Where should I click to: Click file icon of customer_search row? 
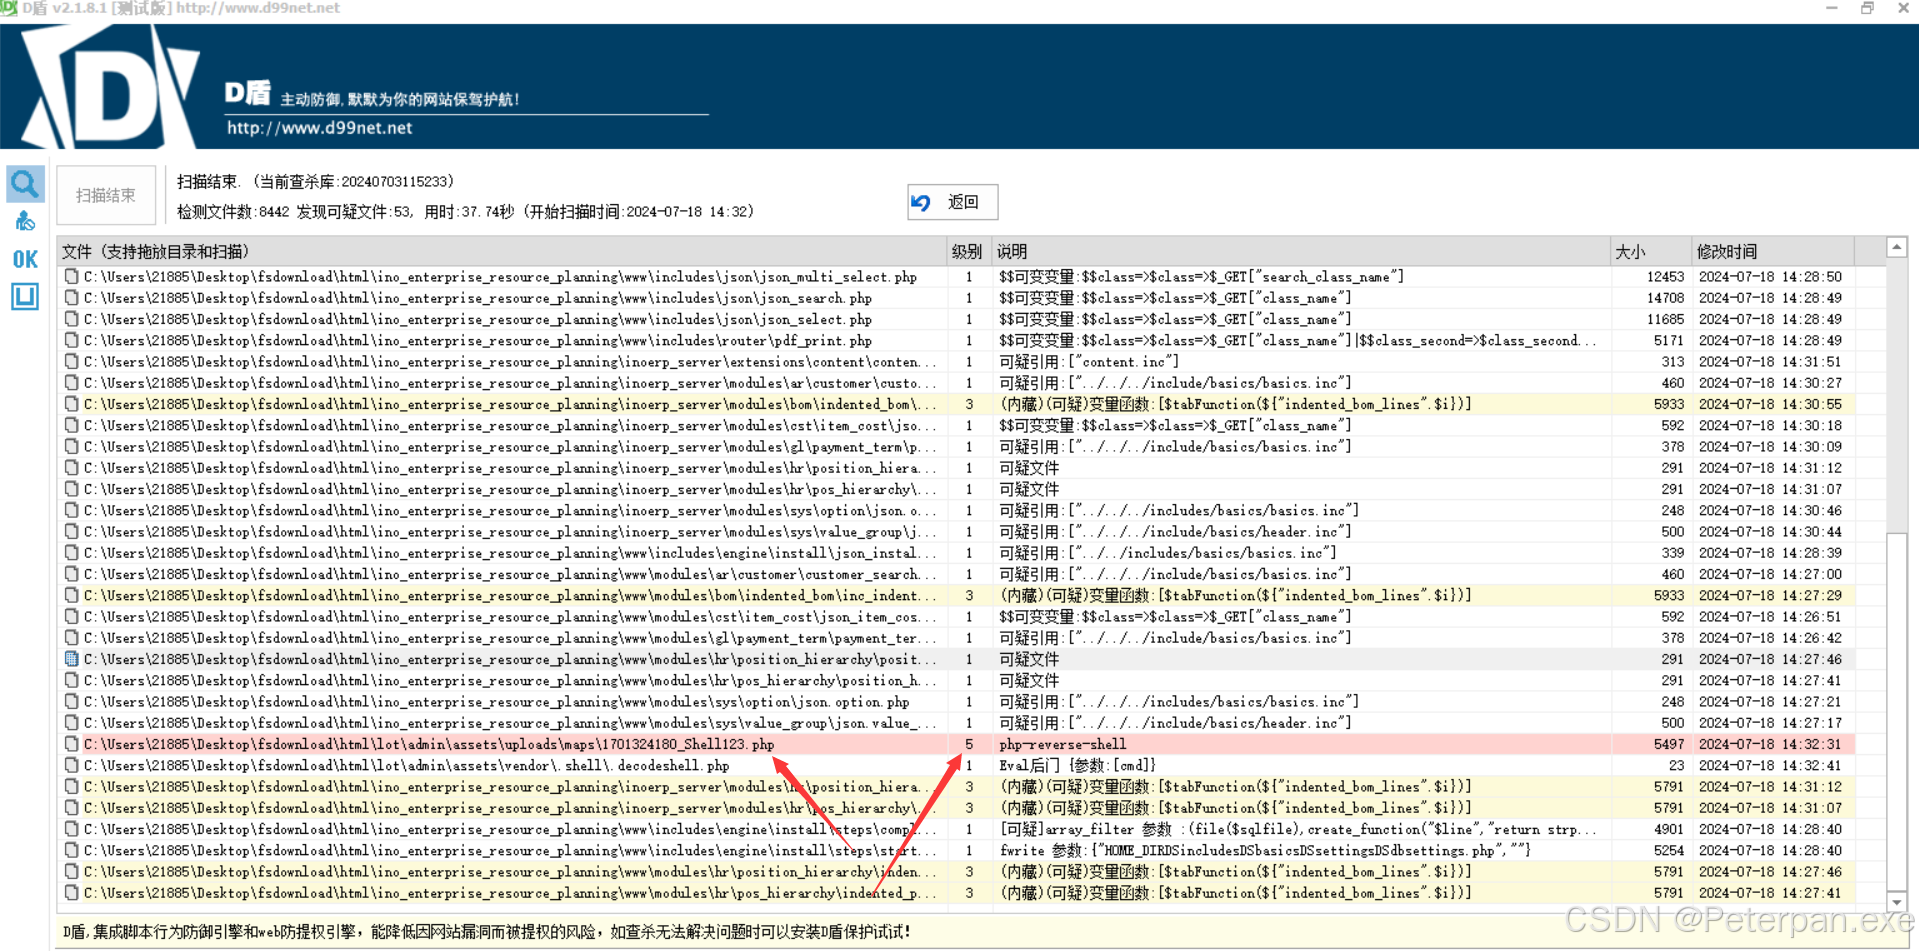point(71,574)
